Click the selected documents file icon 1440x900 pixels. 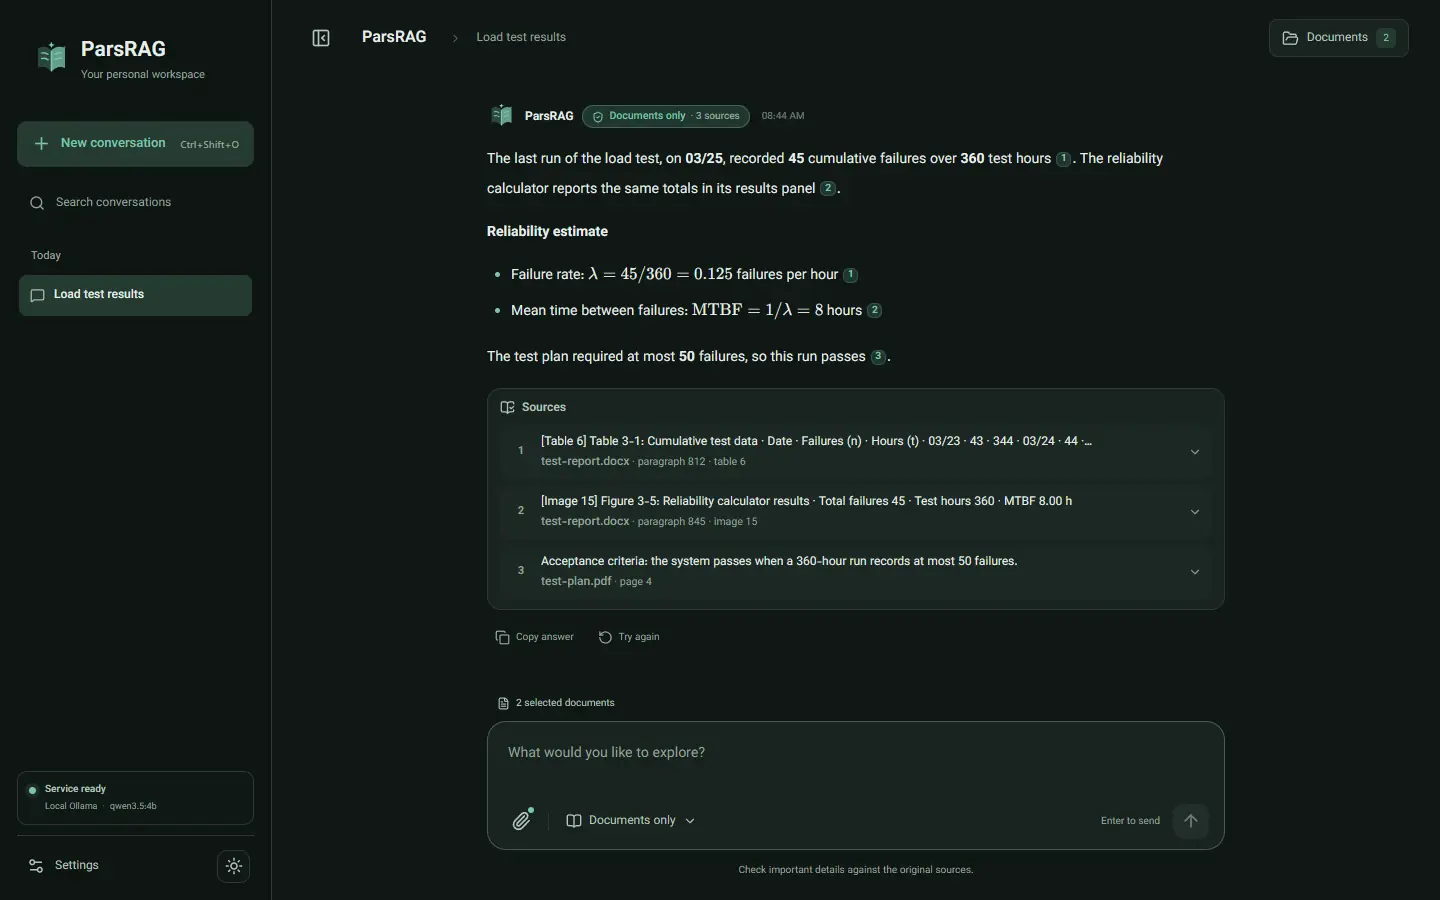point(503,703)
